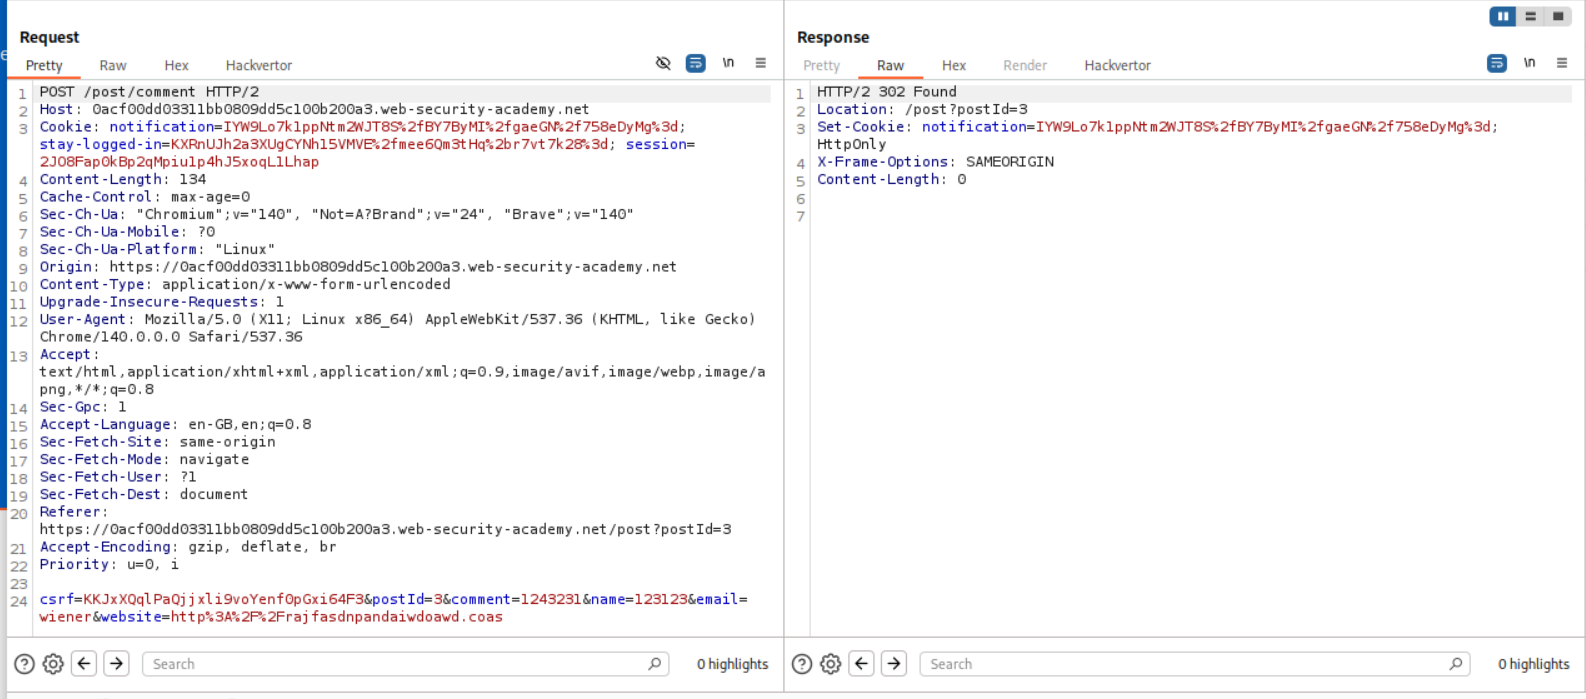Viewport: 1586px width, 699px height.
Task: Toggle hide non-printable characters eye icon in Request
Action: pyautogui.click(x=663, y=63)
